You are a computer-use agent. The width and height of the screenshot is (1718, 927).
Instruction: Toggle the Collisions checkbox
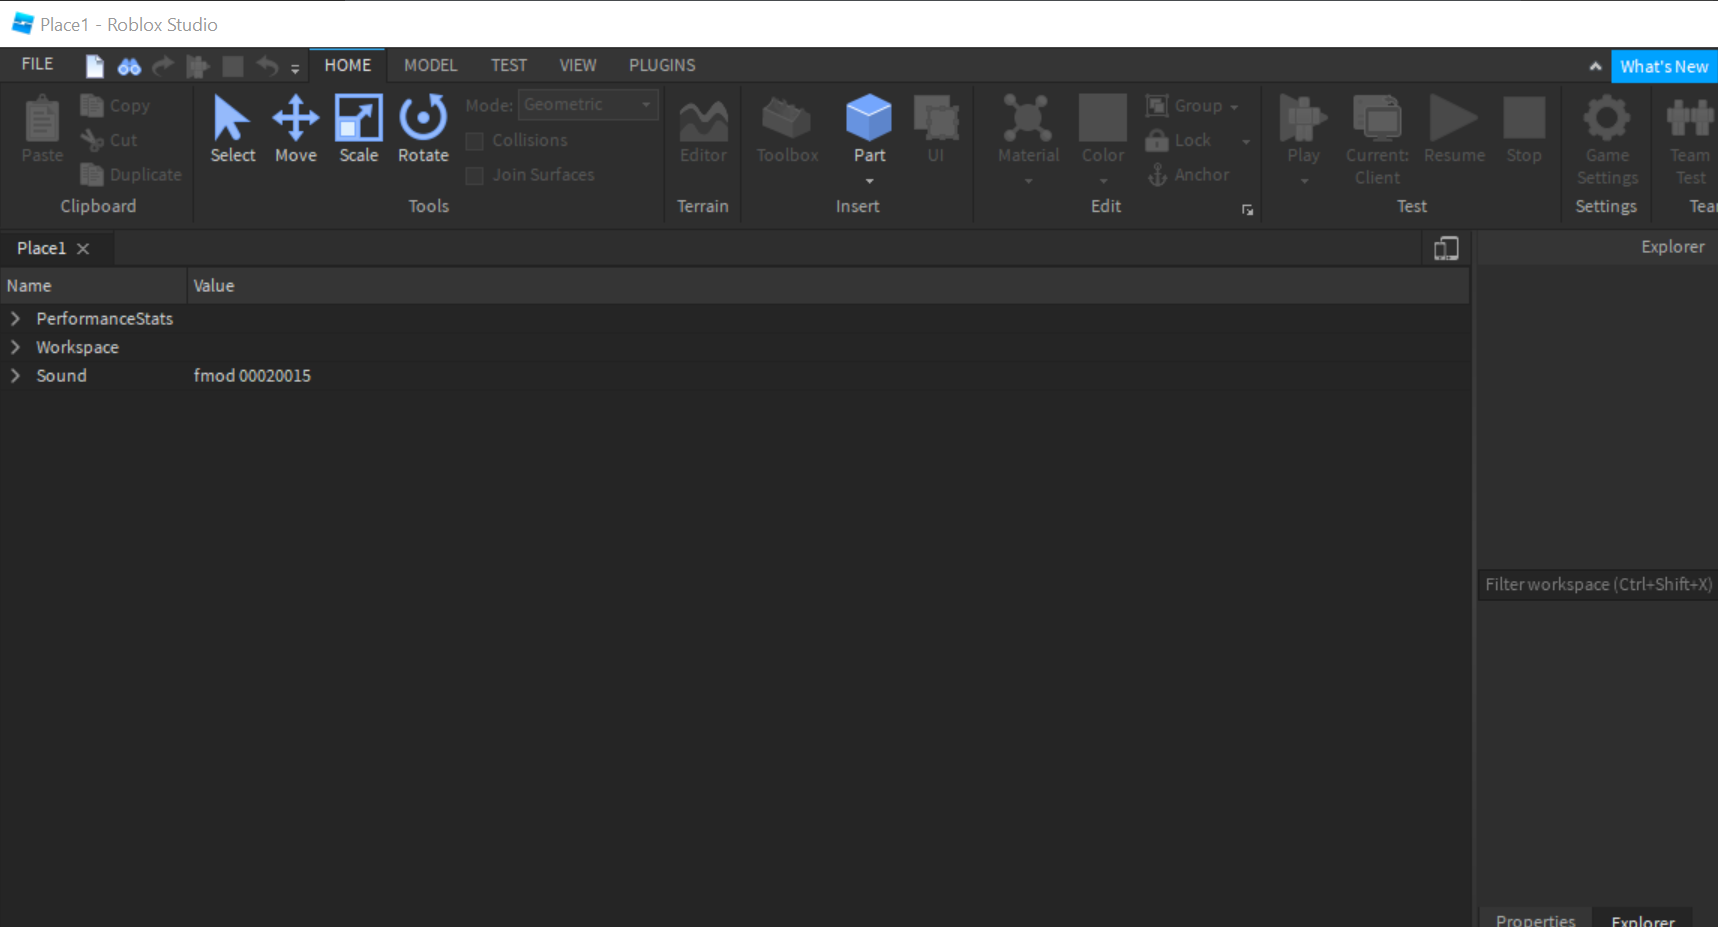point(475,141)
